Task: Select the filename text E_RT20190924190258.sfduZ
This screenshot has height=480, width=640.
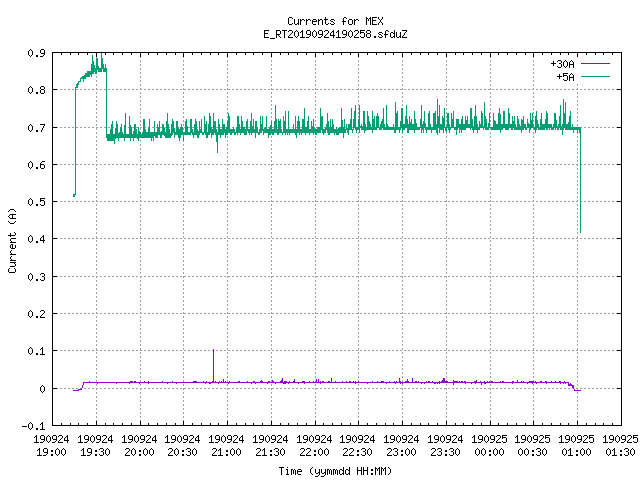Action: click(x=335, y=34)
